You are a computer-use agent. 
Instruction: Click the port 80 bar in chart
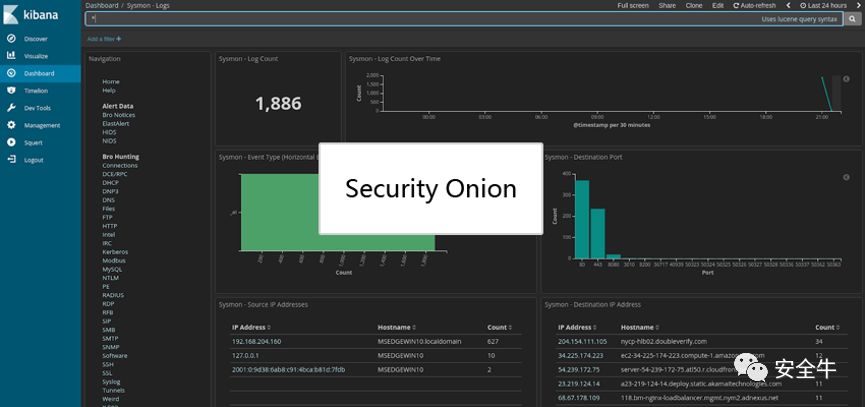click(x=582, y=219)
